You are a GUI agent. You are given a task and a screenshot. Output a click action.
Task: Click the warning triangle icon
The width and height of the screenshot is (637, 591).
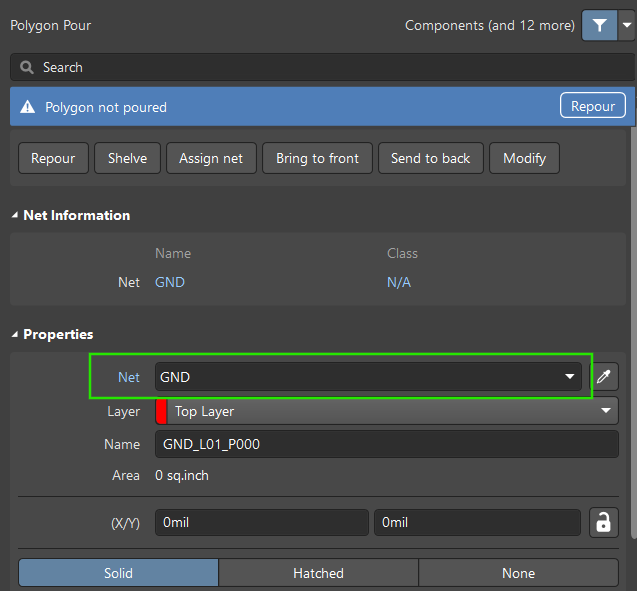pyautogui.click(x=28, y=107)
